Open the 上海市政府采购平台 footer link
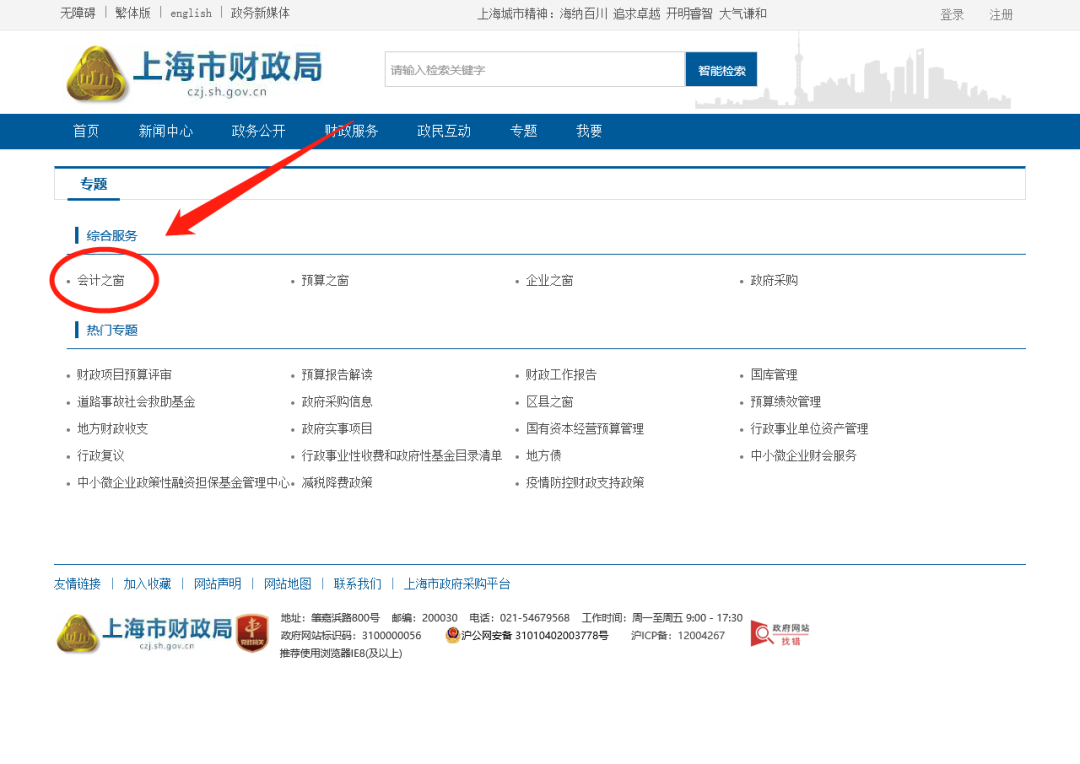Image resolution: width=1080 pixels, height=764 pixels. (457, 584)
